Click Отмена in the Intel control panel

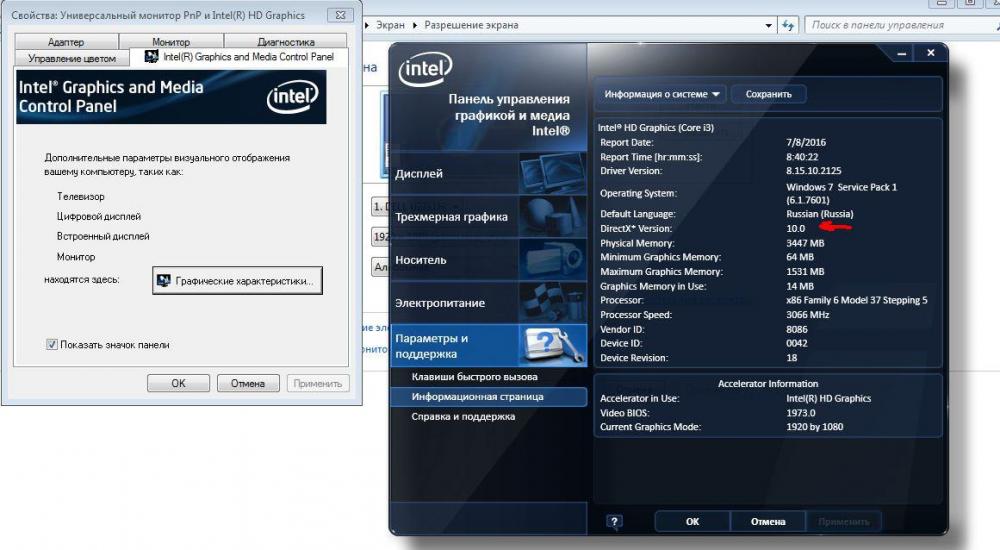(x=768, y=522)
